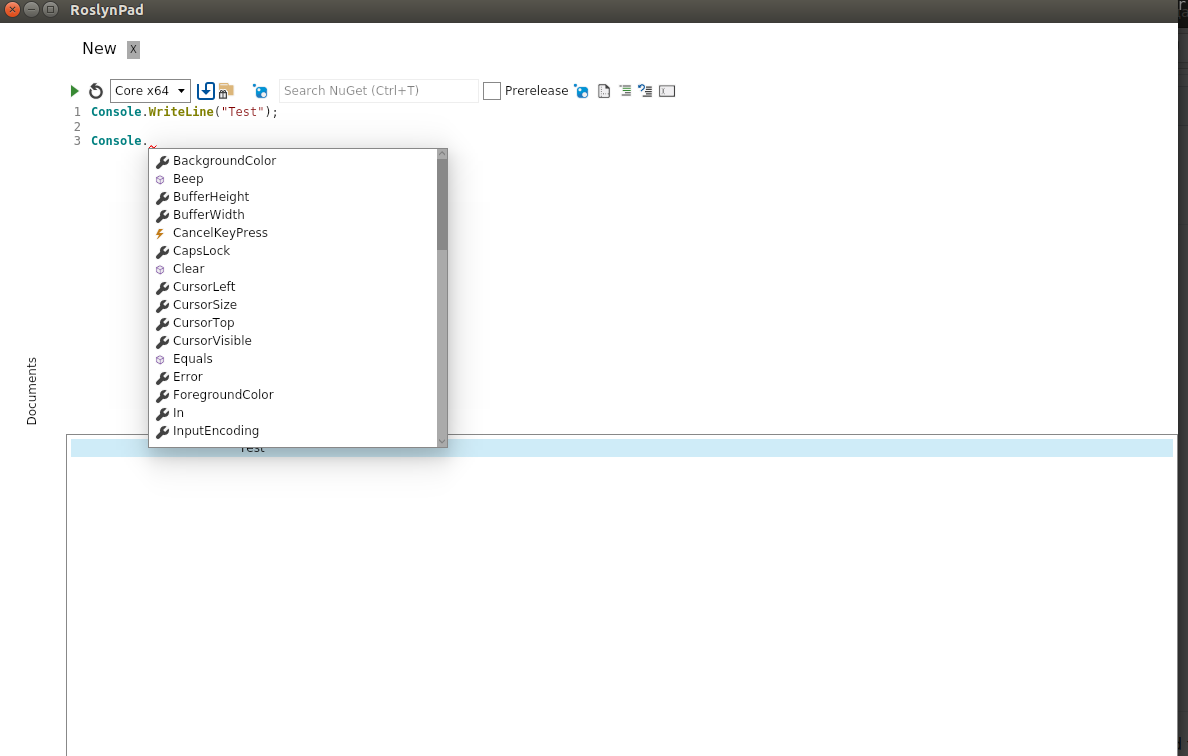Image resolution: width=1188 pixels, height=756 pixels.
Task: Open a saved script file
Action: [x=226, y=90]
